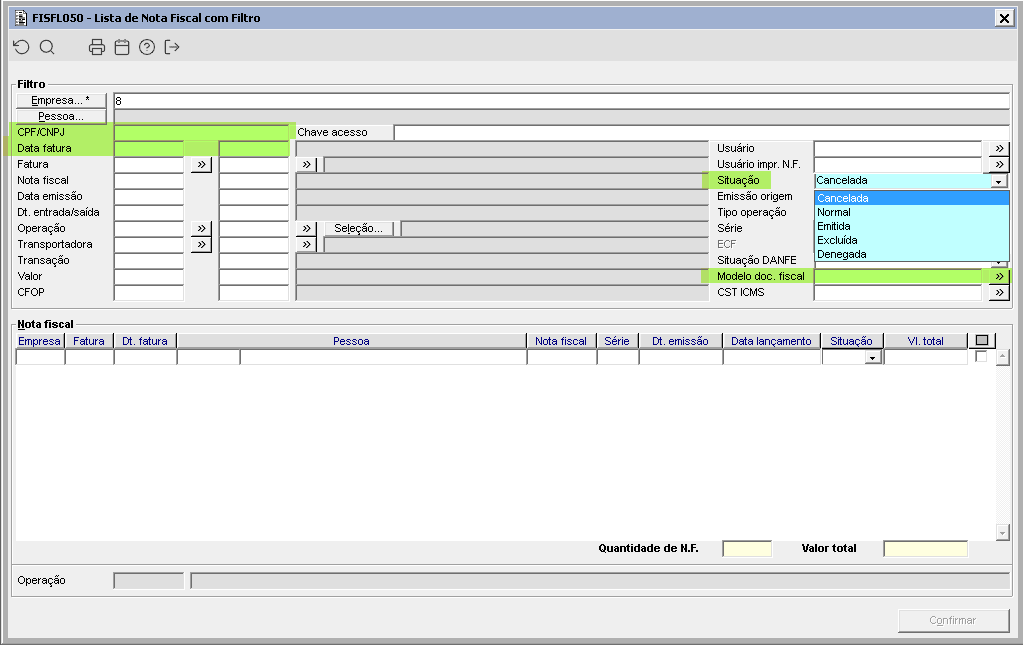The width and height of the screenshot is (1023, 645).
Task: Focus the Quantidade de N.F. field
Action: (747, 549)
